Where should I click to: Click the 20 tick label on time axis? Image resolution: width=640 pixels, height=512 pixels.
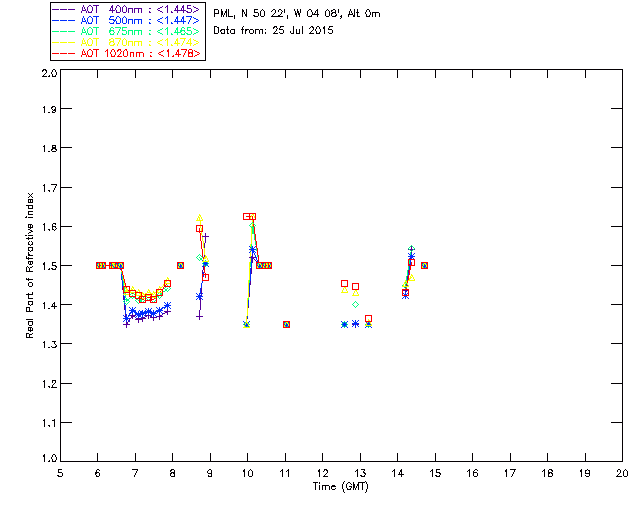622,473
